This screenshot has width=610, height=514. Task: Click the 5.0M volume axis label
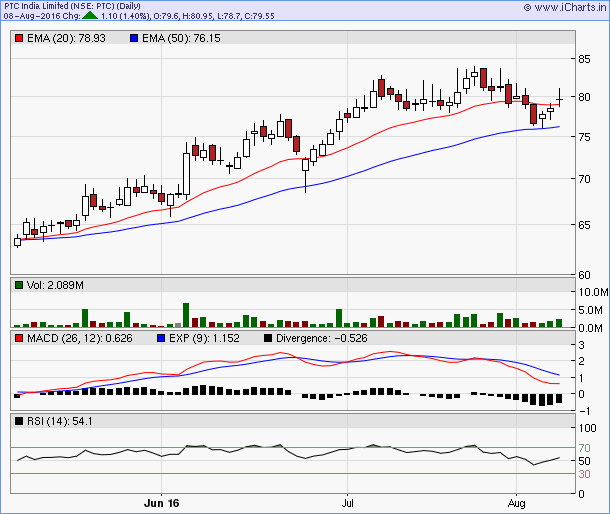click(x=590, y=310)
